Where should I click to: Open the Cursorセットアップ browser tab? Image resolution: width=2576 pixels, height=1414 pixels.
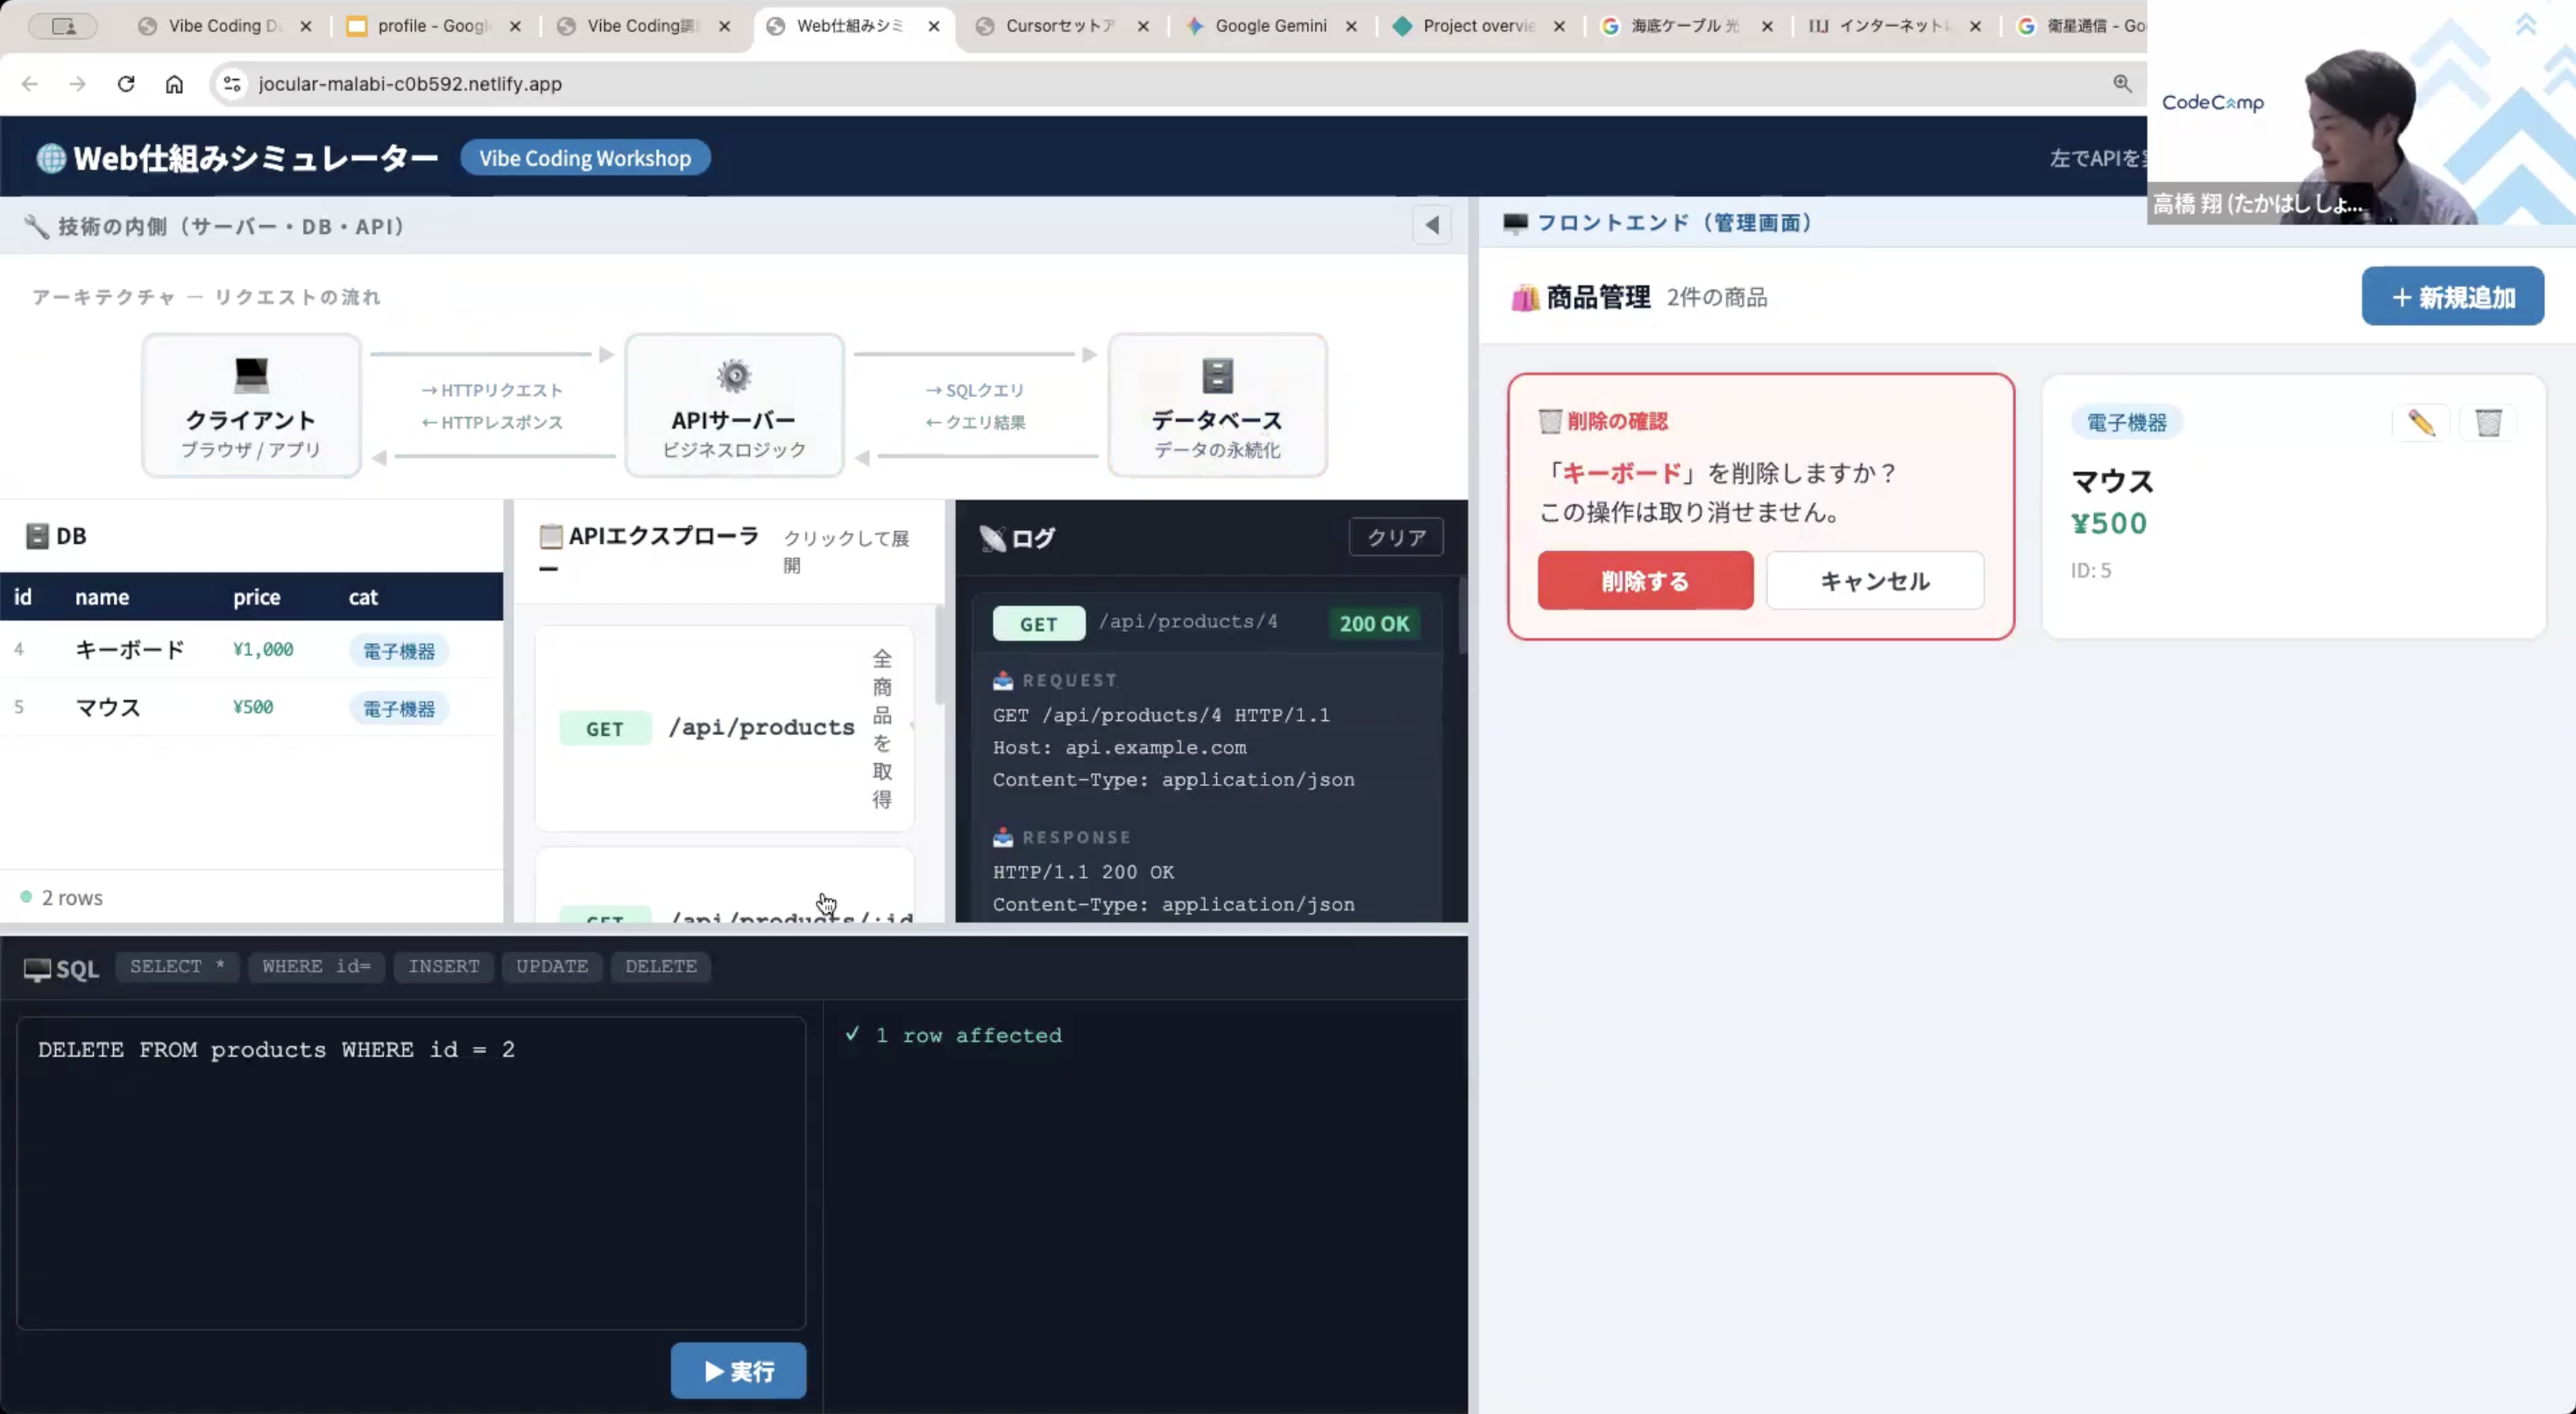(x=1060, y=26)
